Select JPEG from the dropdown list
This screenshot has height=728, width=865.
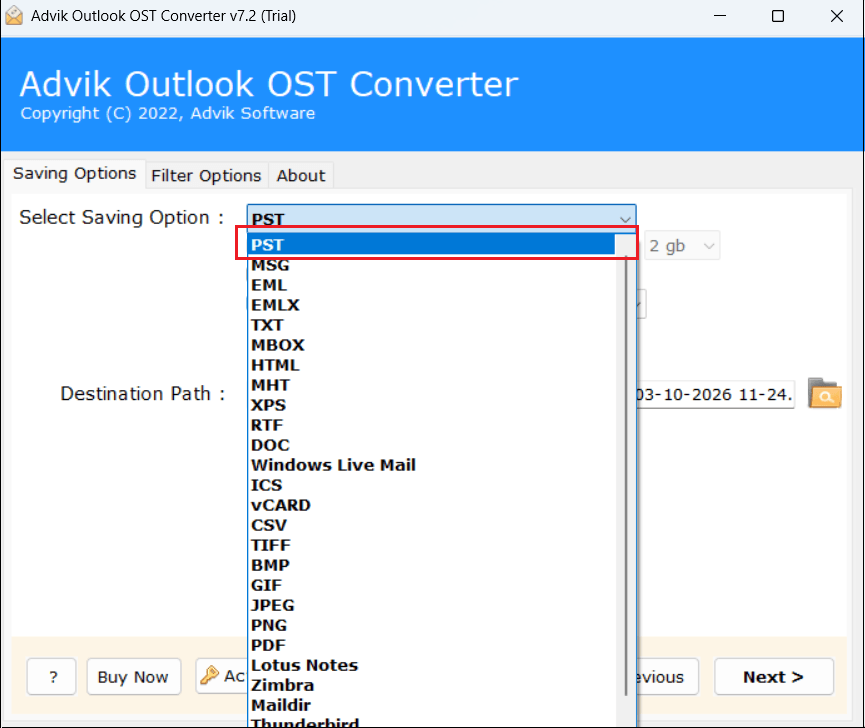point(432,605)
